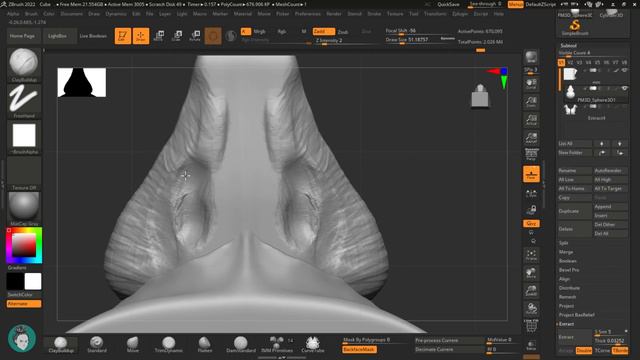The image size is (640, 360).
Task: Expand the Remesh section
Action: [567, 297]
